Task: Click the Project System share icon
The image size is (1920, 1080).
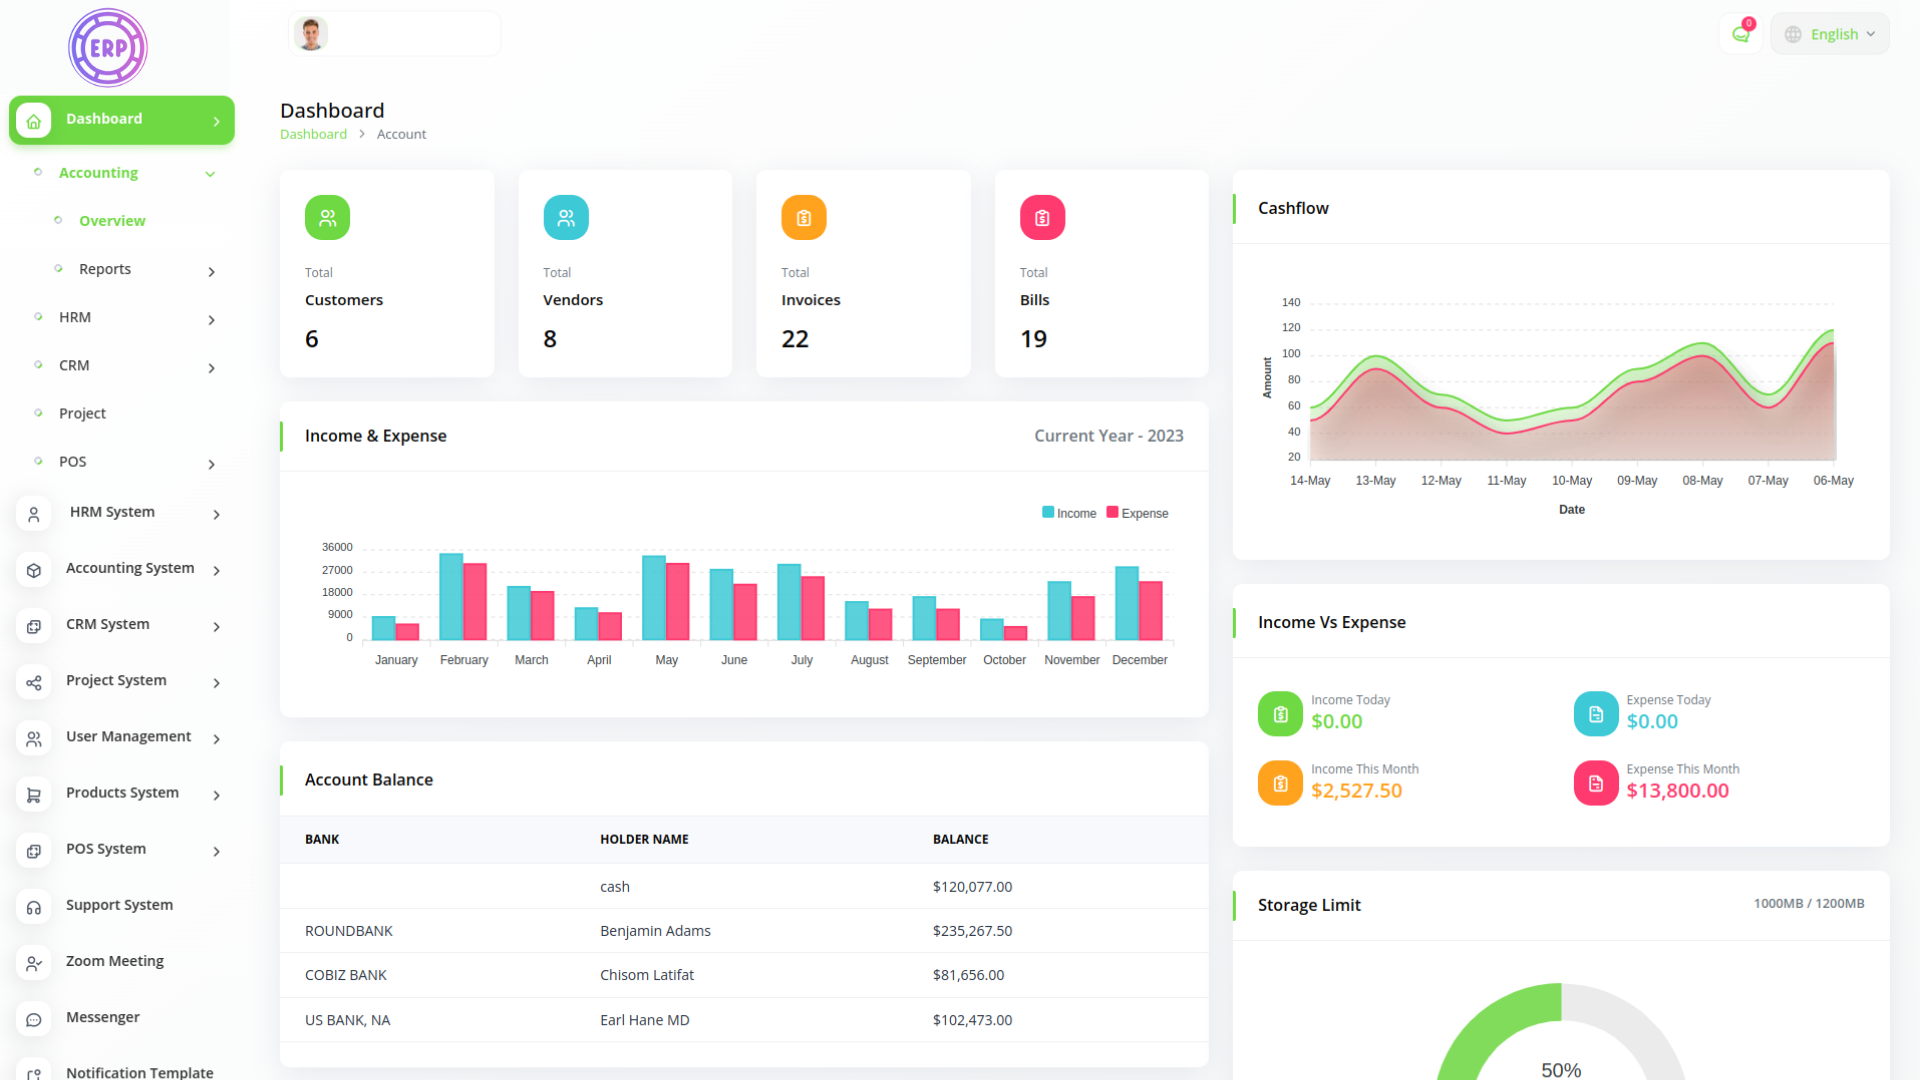Action: (x=34, y=683)
